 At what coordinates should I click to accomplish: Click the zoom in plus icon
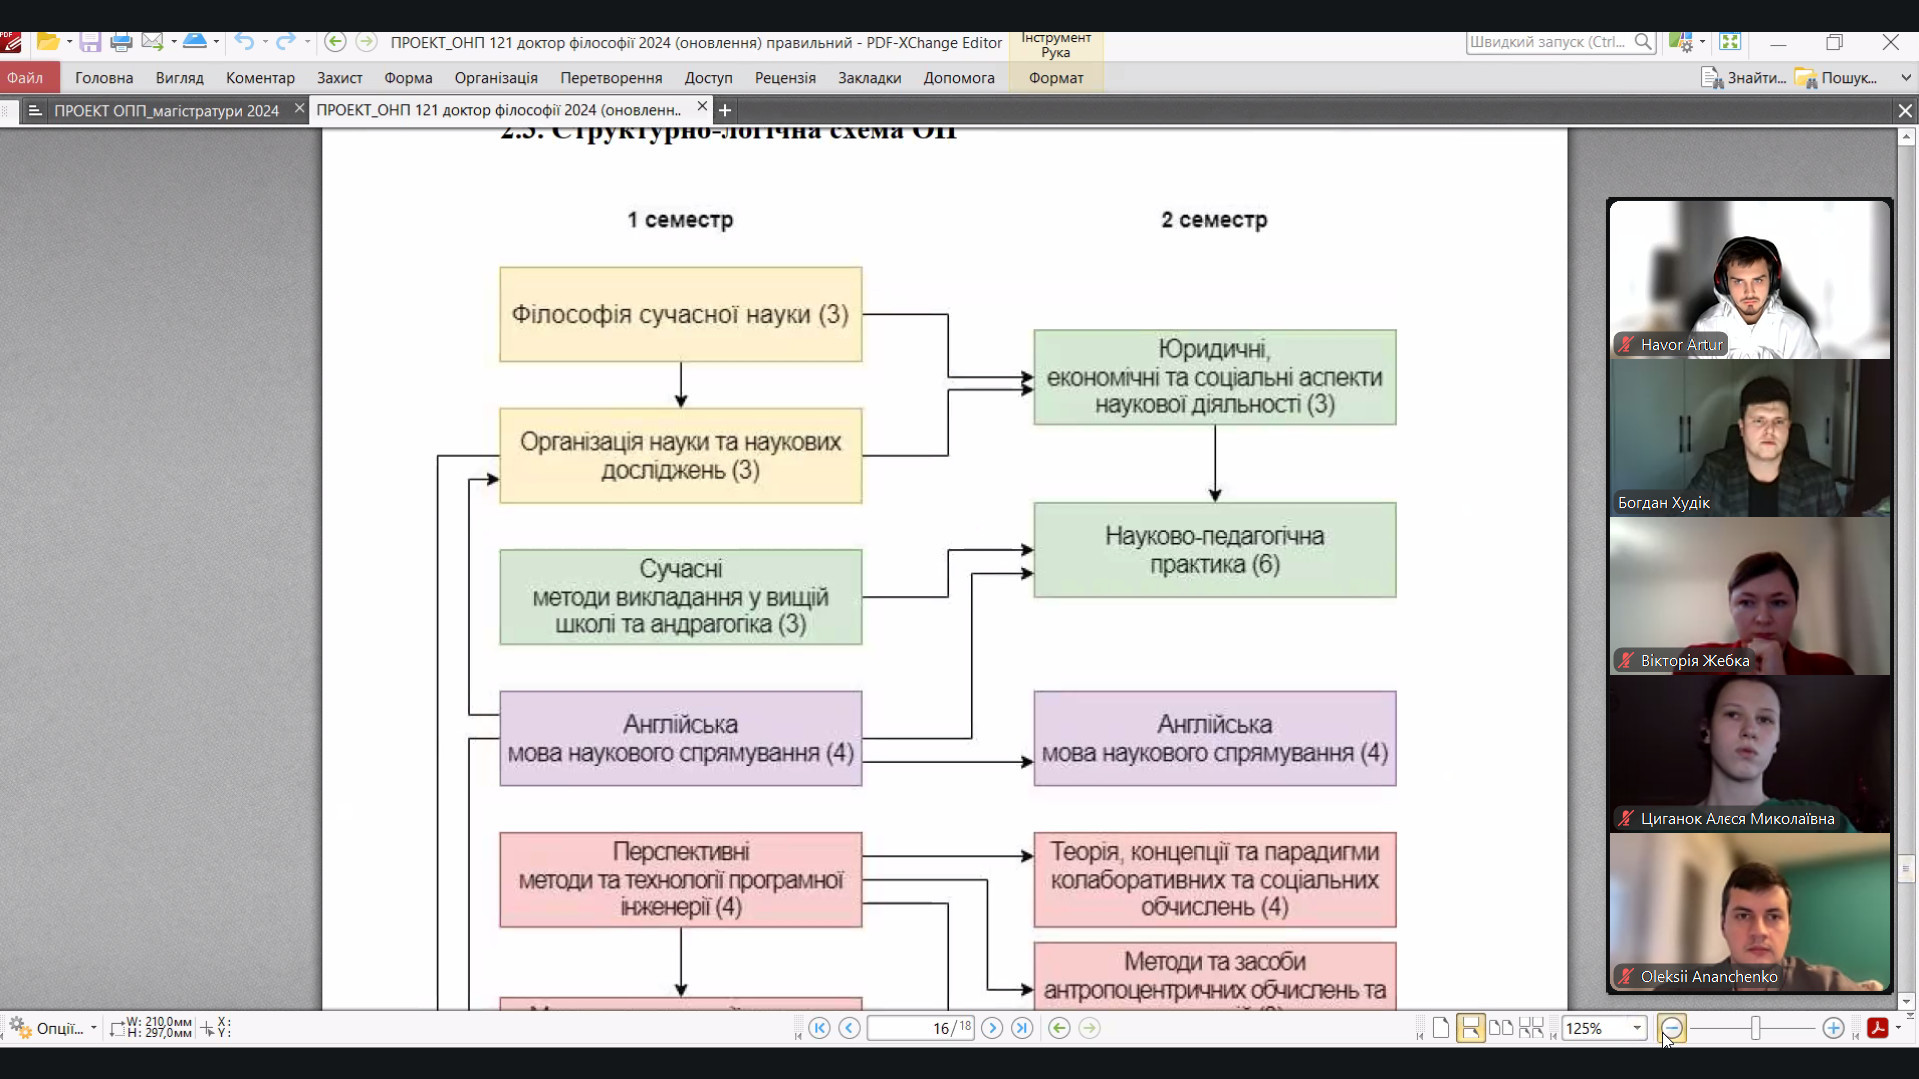click(1832, 1028)
